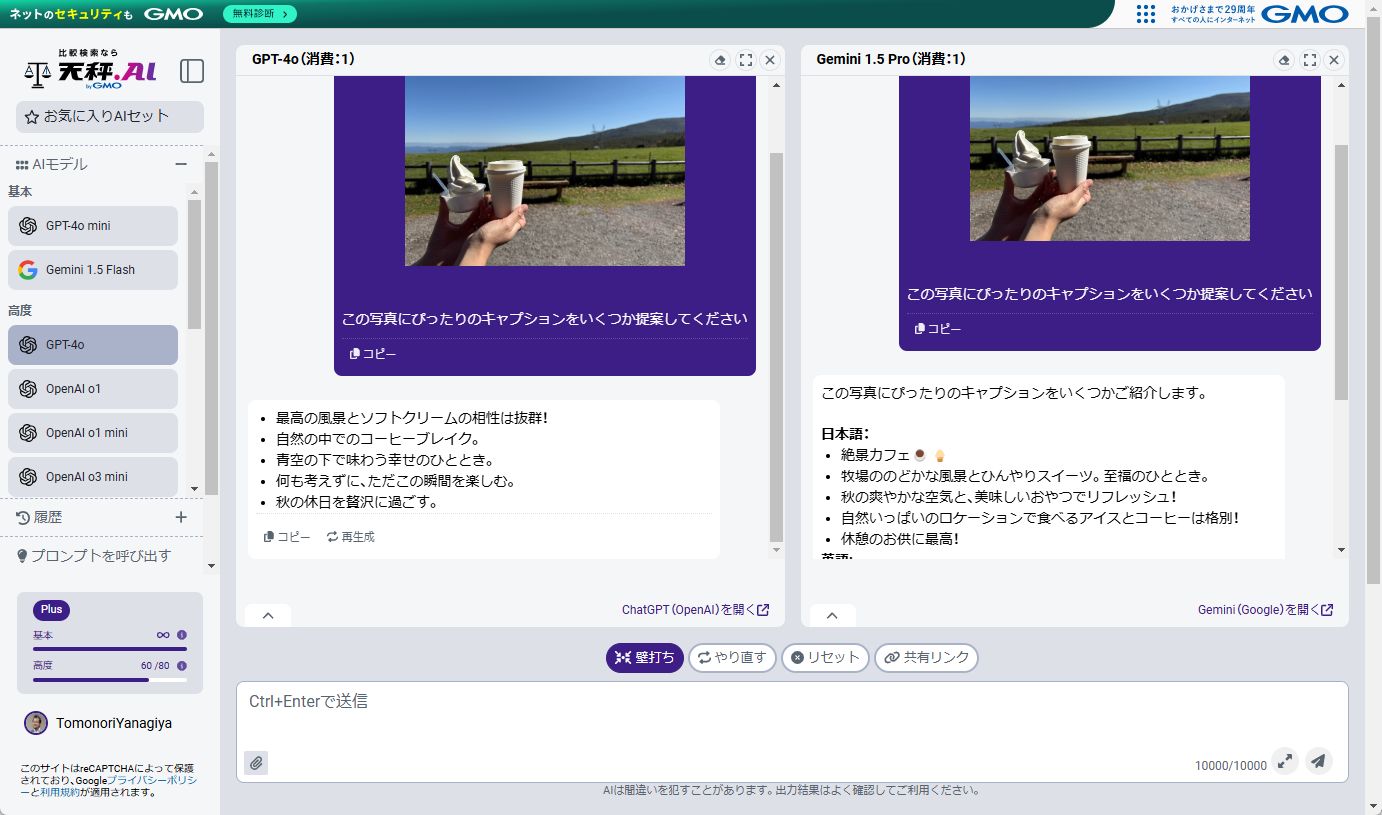Expand the GPT-4o panel to fullscreen

pos(745,60)
